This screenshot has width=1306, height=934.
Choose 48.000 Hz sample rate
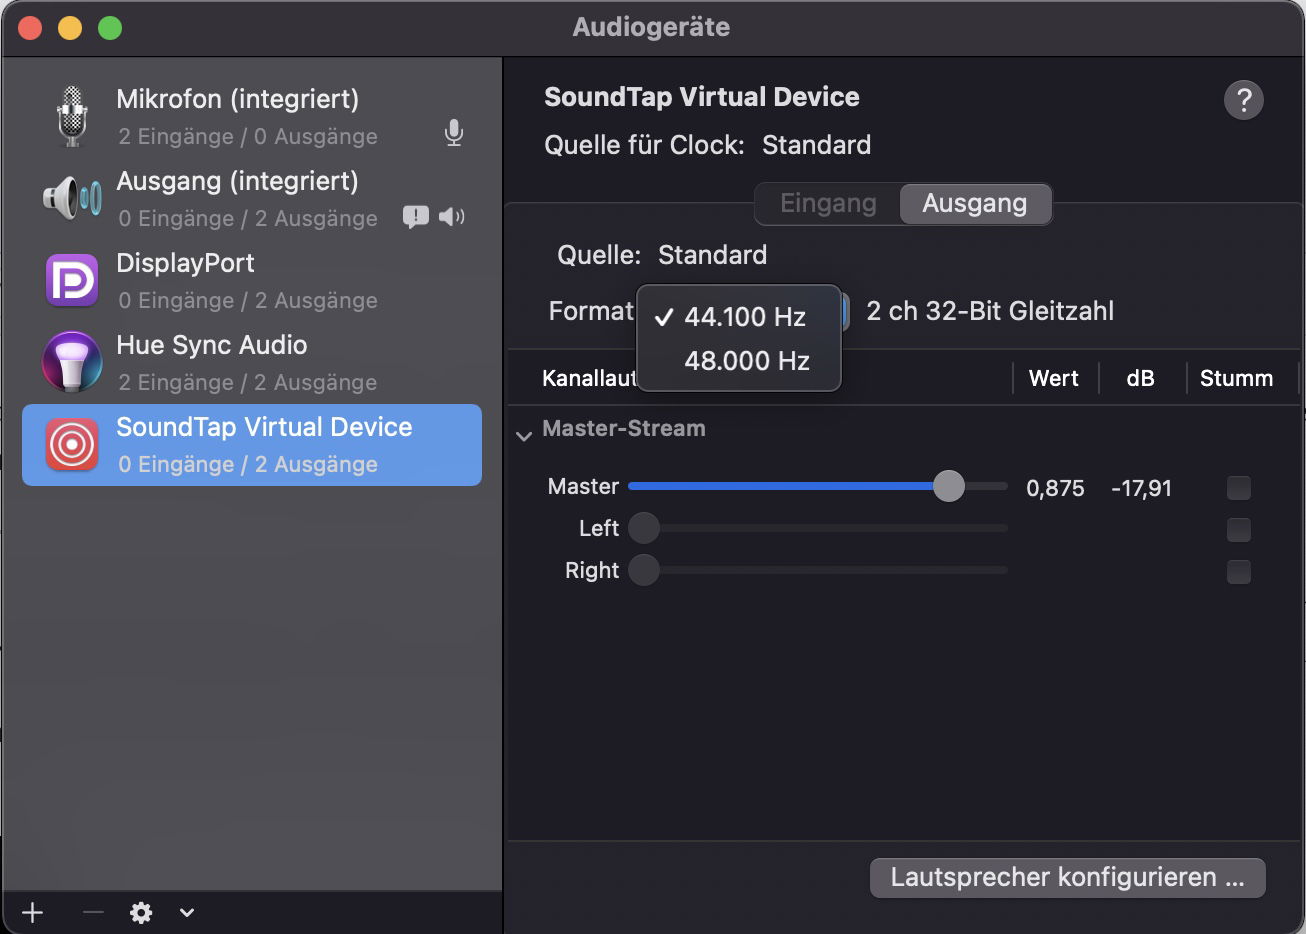coord(739,361)
